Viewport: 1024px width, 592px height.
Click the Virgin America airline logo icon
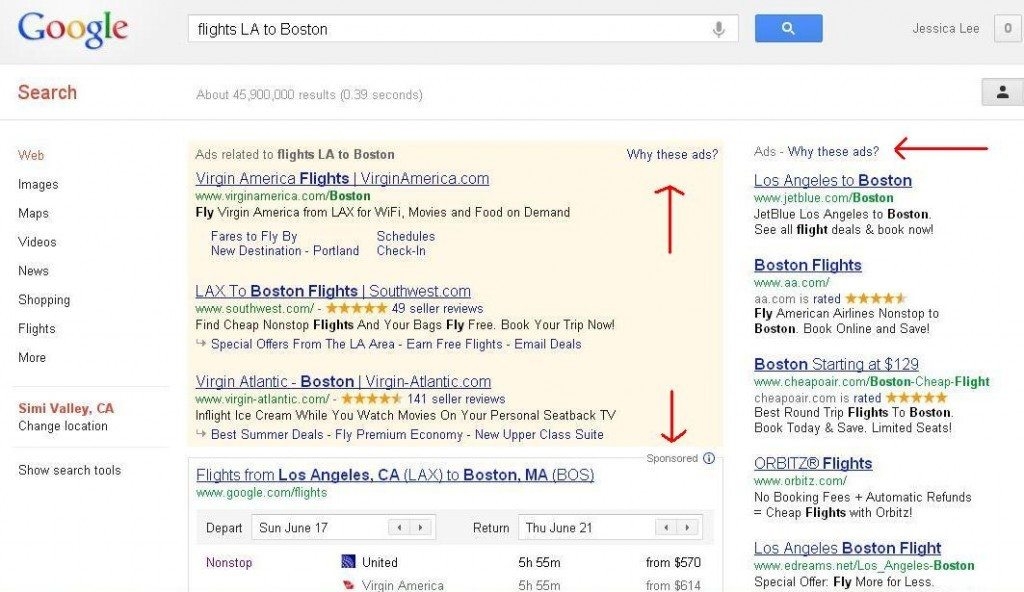pos(349,585)
